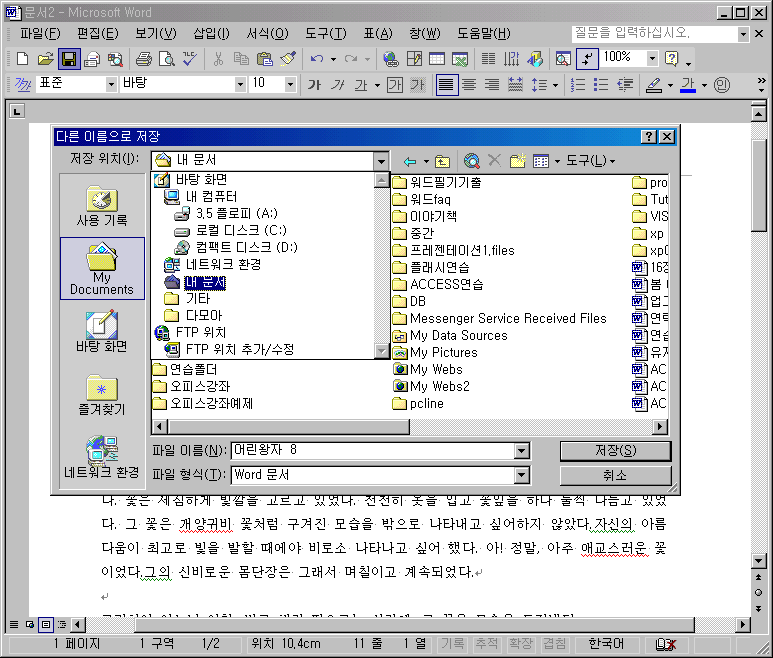Click the Insert Table icon
Image resolution: width=773 pixels, height=658 pixels.
click(x=437, y=59)
